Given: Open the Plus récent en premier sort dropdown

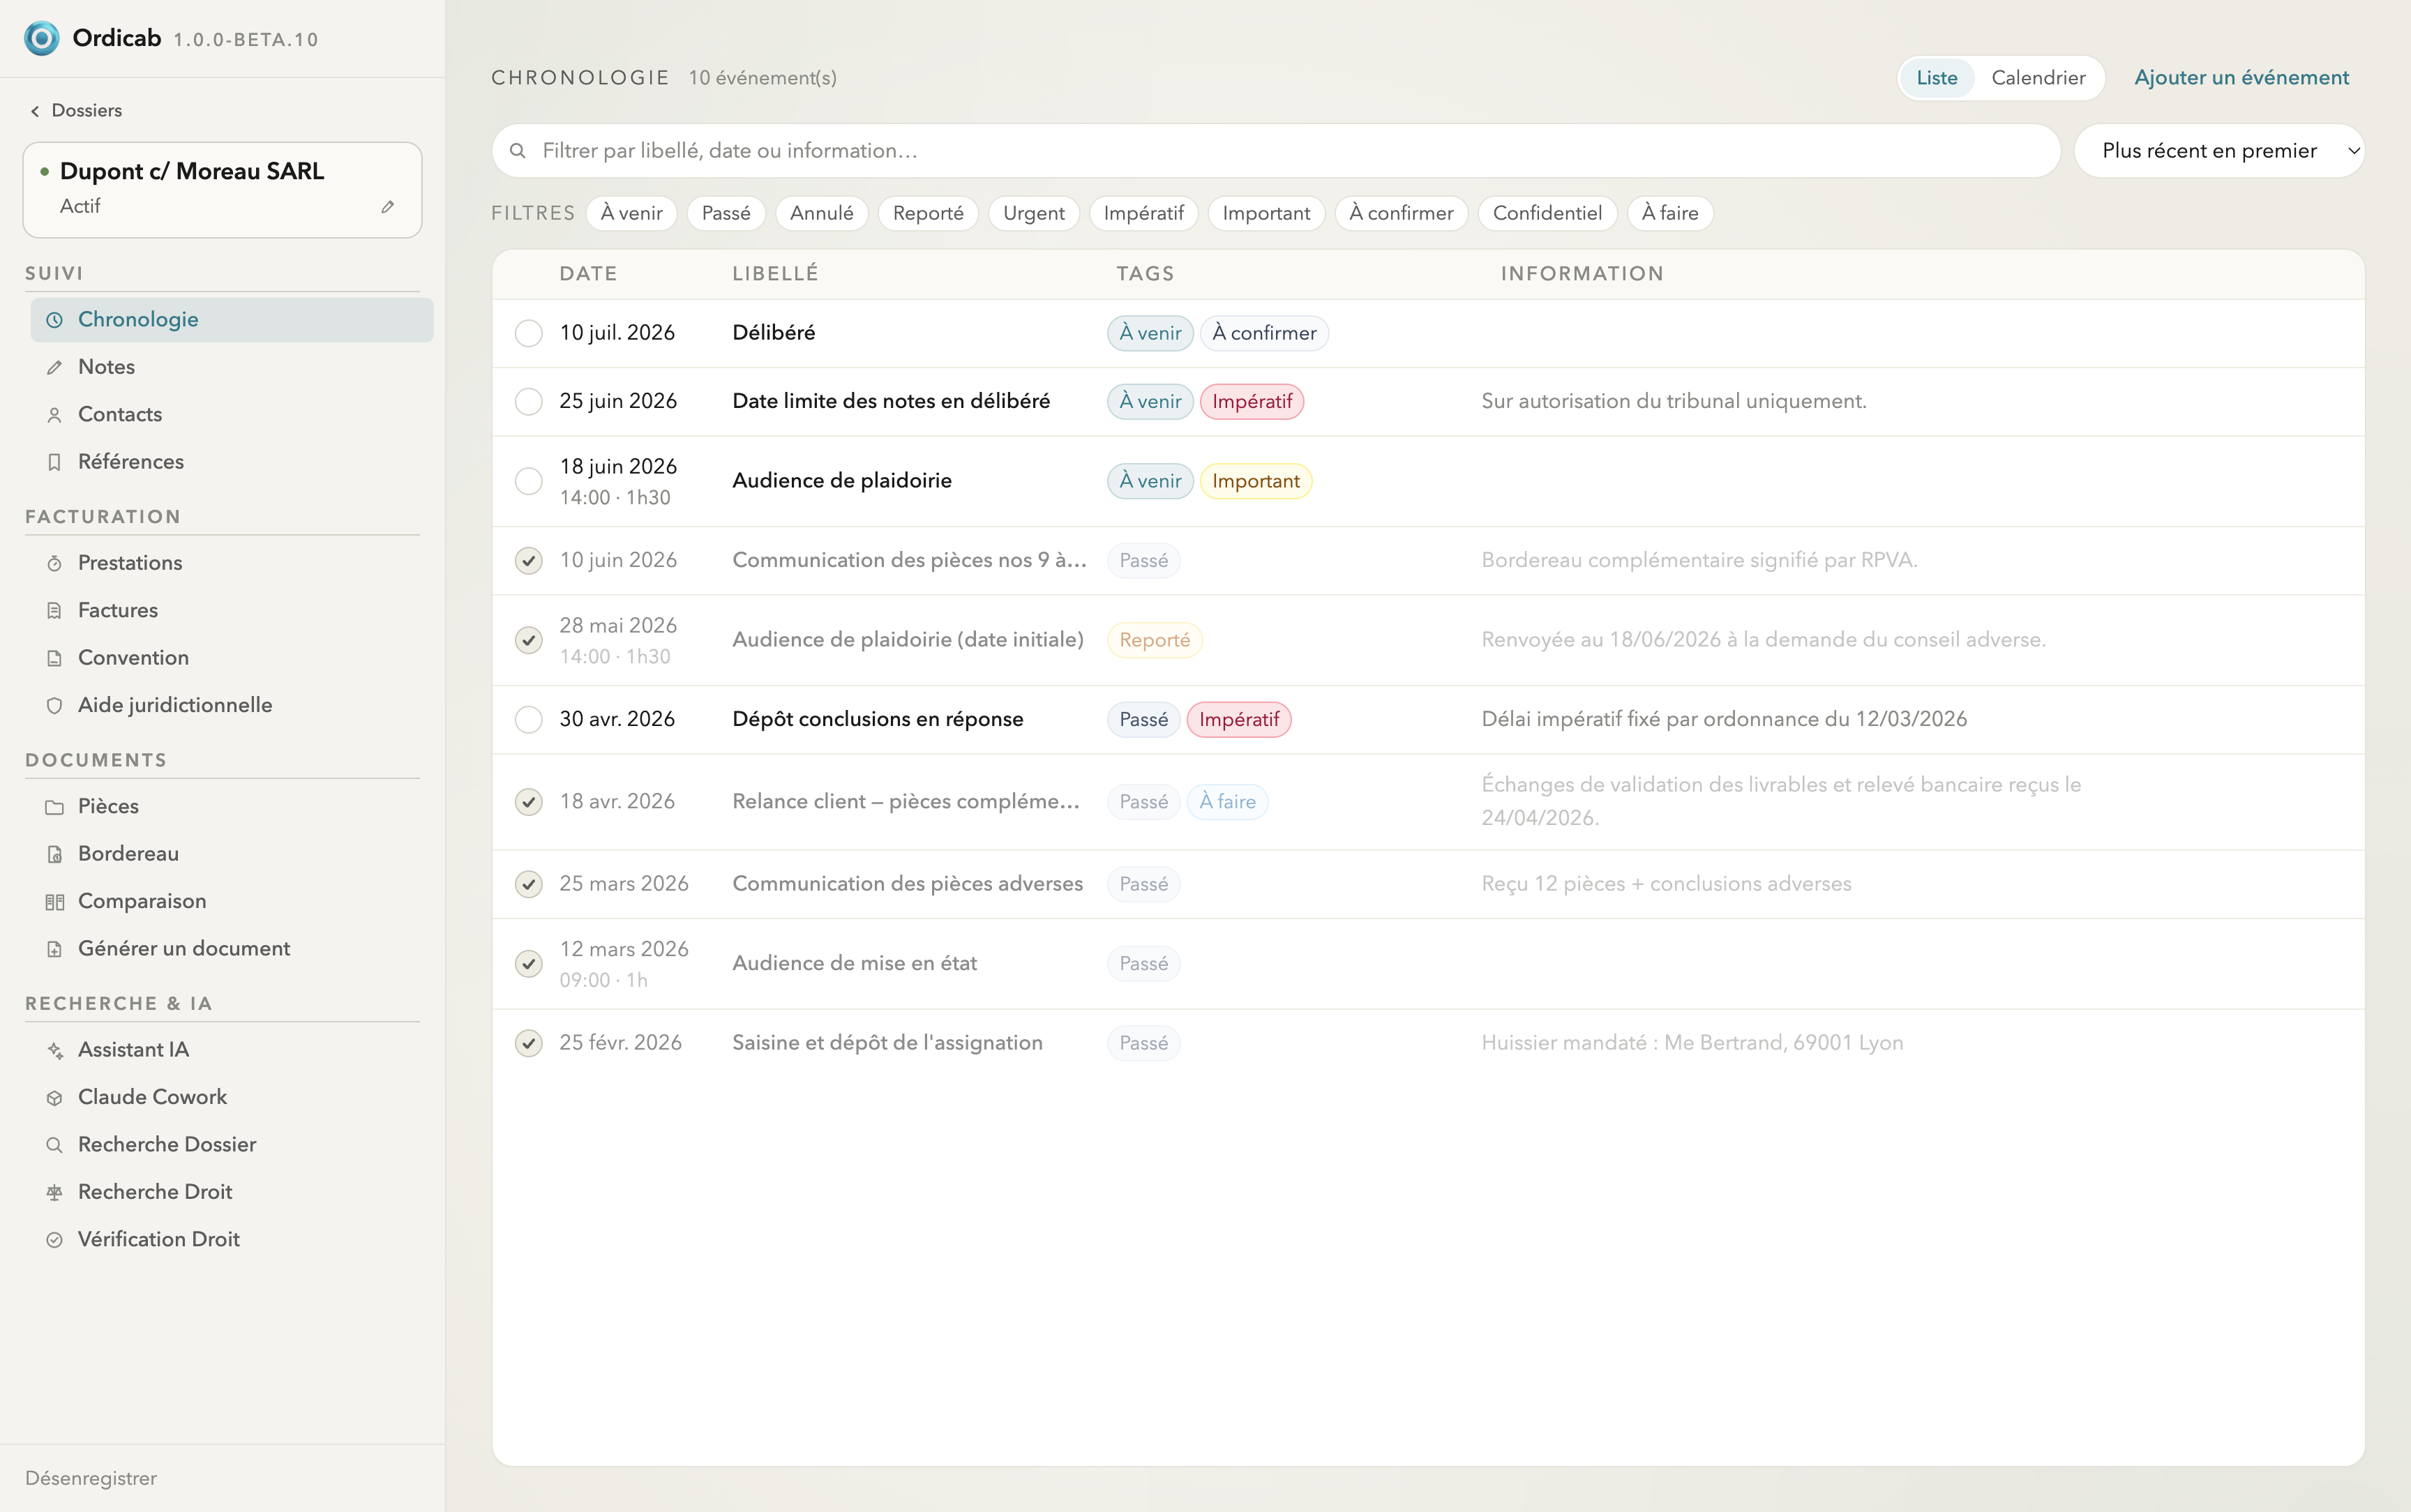Looking at the screenshot, I should click(2219, 151).
